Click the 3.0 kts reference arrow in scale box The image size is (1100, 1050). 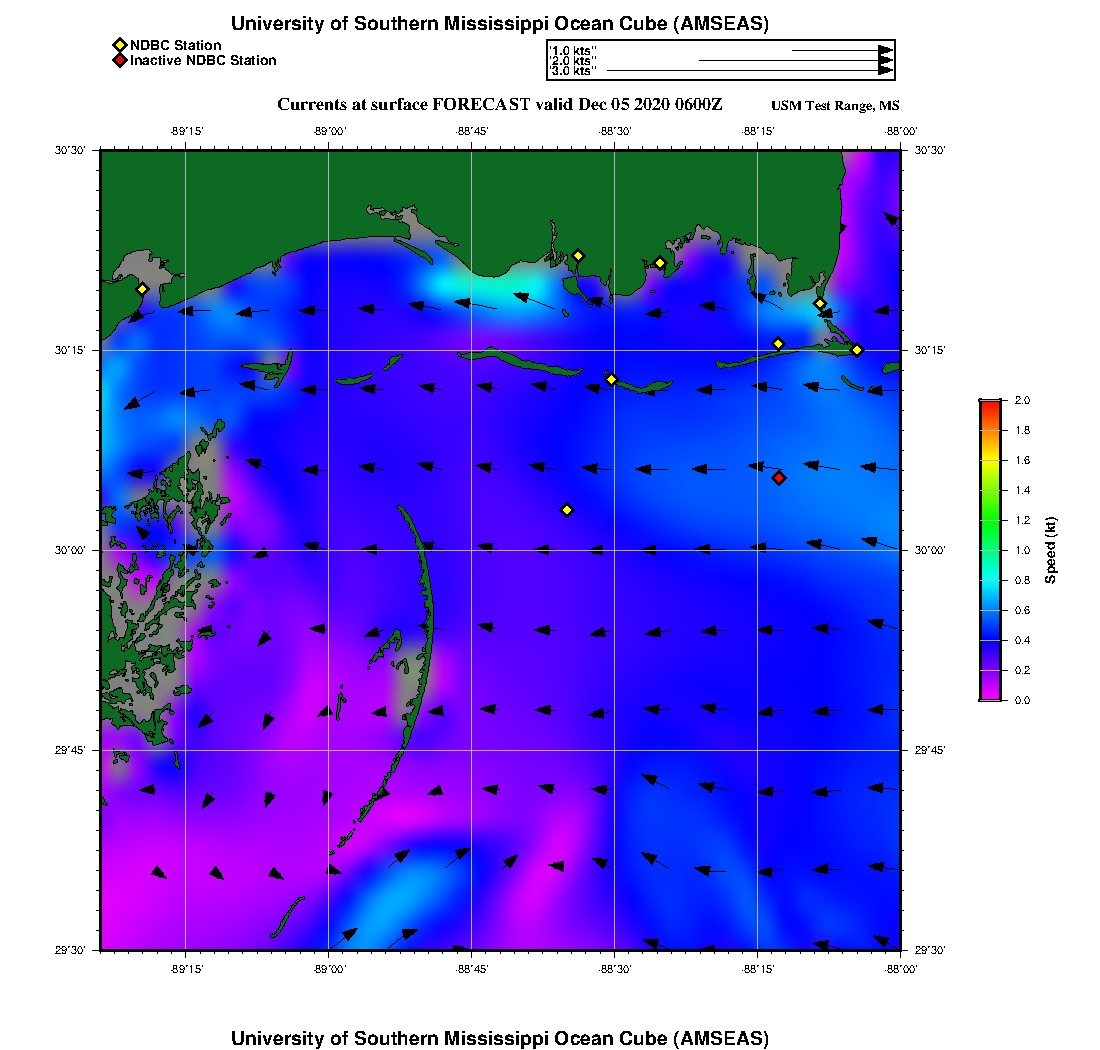[750, 71]
